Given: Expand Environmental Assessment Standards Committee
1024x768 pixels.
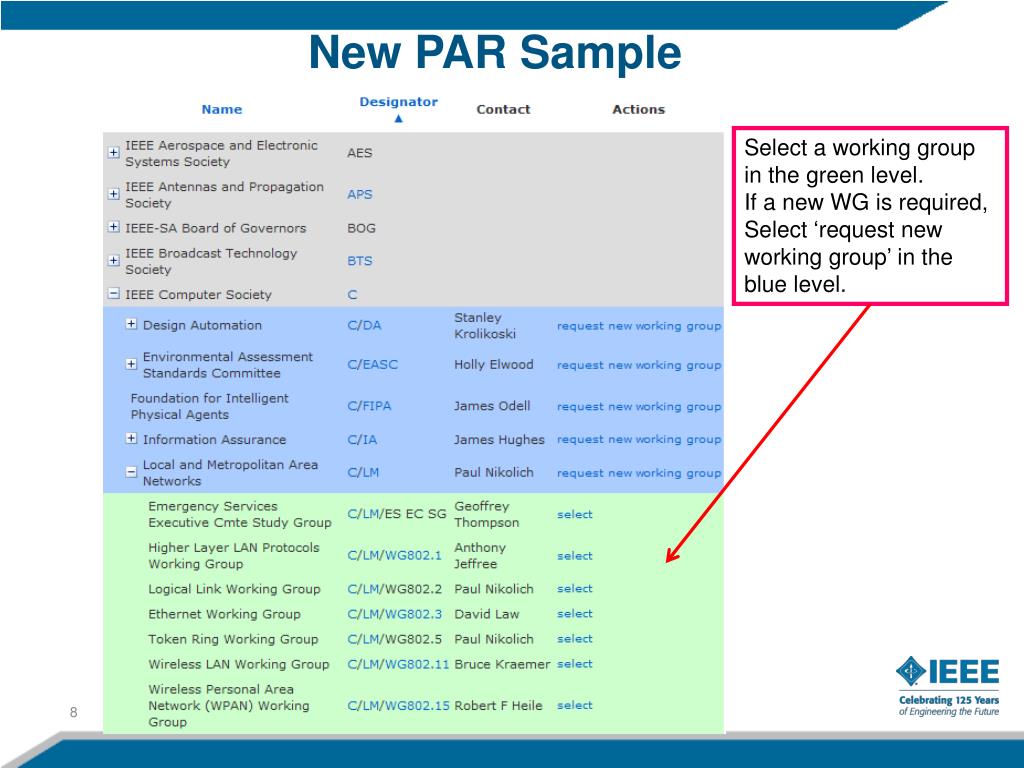Looking at the screenshot, I should 131,364.
